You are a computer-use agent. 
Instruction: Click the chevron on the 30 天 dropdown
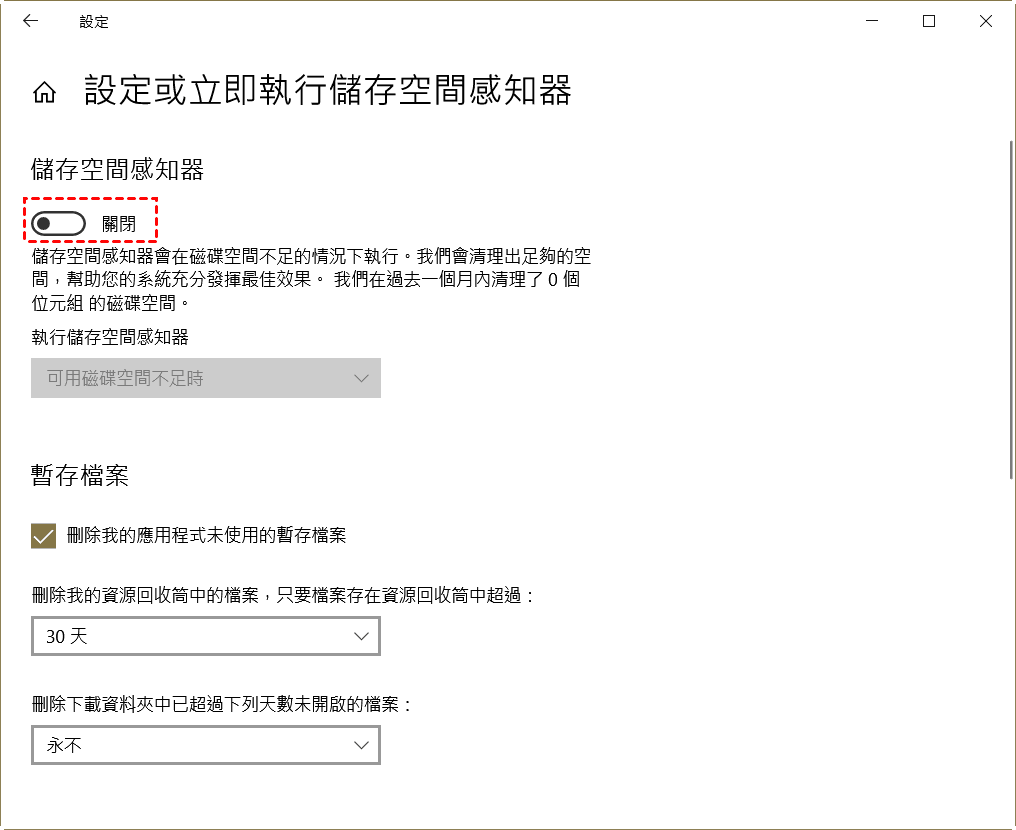click(362, 636)
